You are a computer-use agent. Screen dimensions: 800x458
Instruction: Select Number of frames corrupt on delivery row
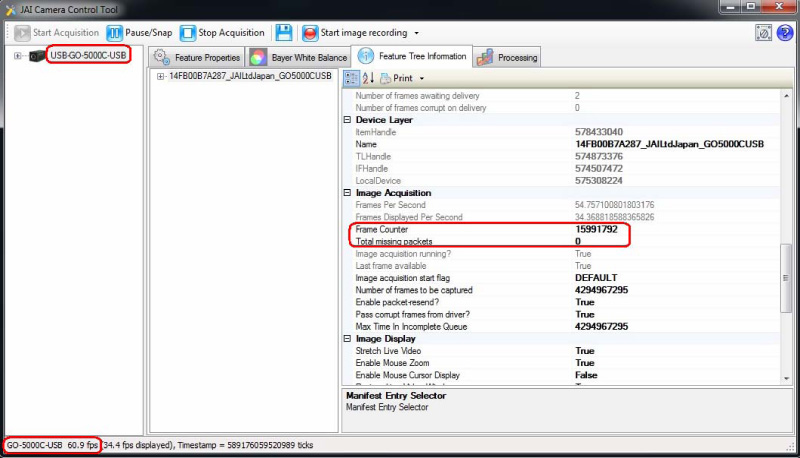[561, 108]
